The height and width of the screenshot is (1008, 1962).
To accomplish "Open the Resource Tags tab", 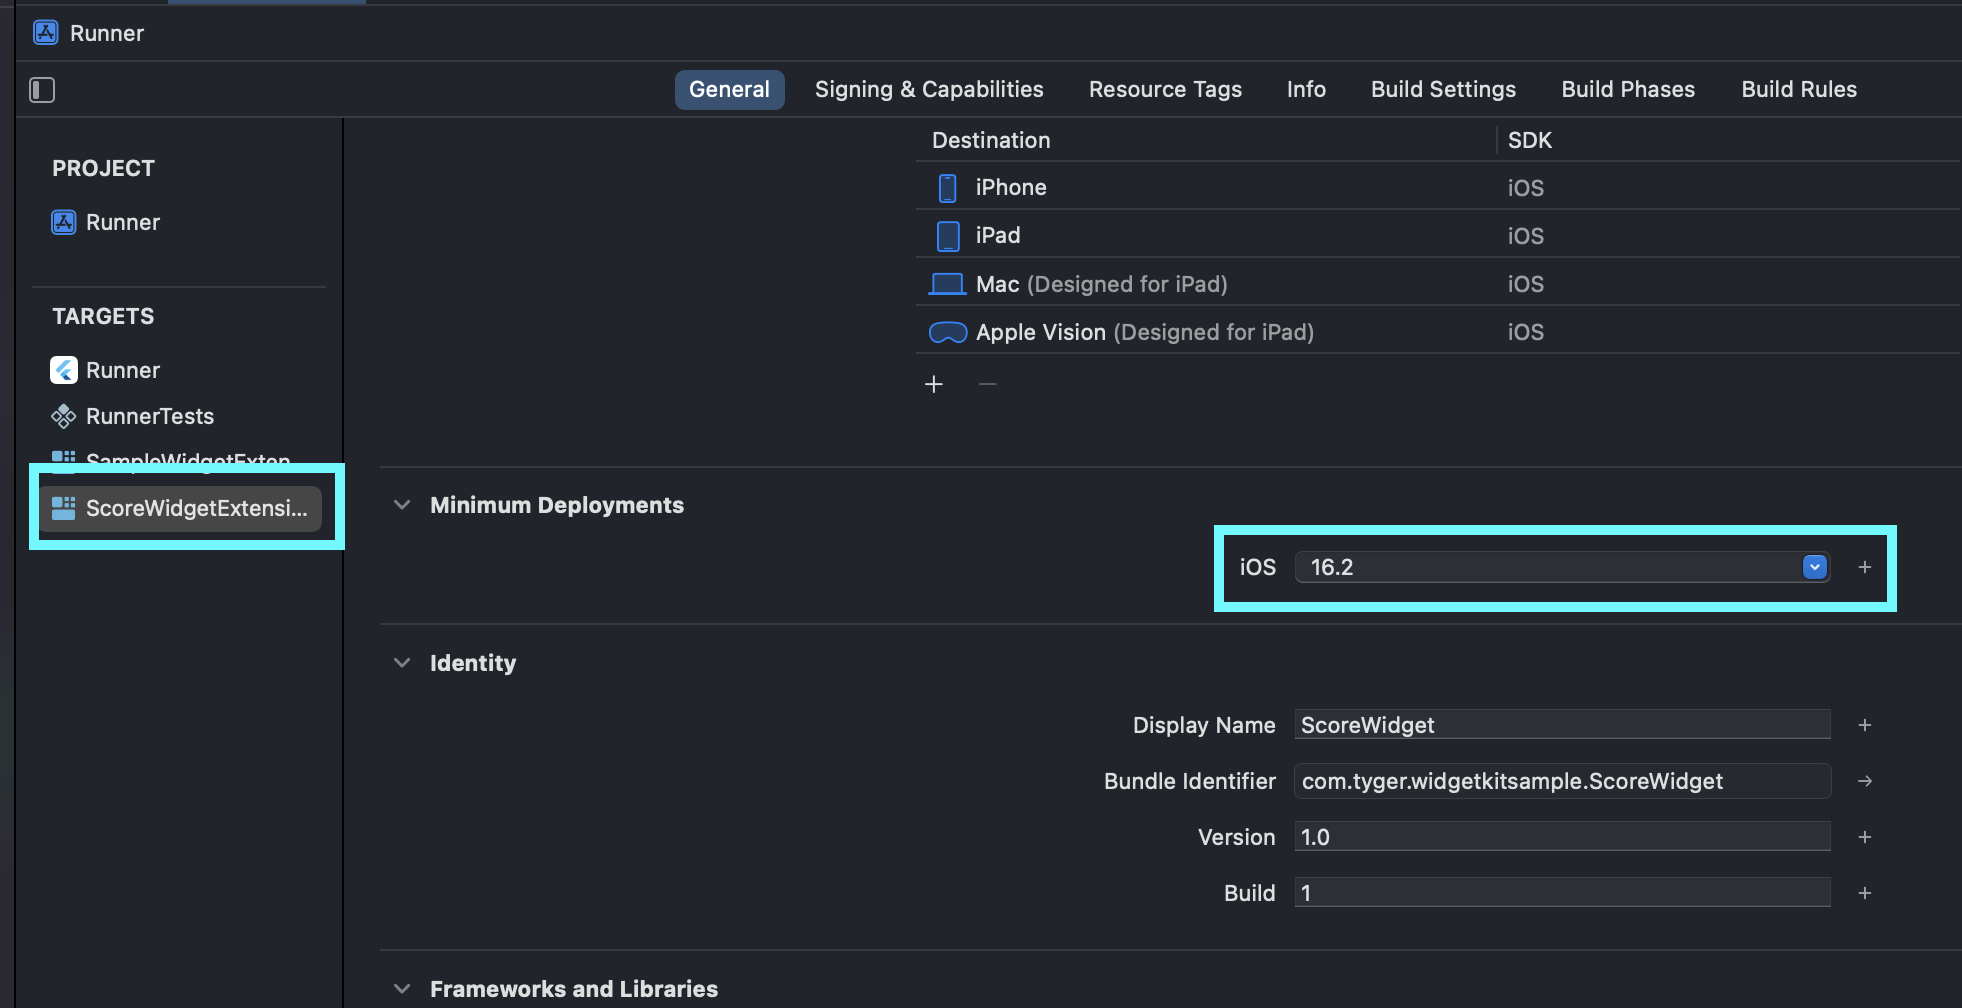I will [x=1165, y=89].
